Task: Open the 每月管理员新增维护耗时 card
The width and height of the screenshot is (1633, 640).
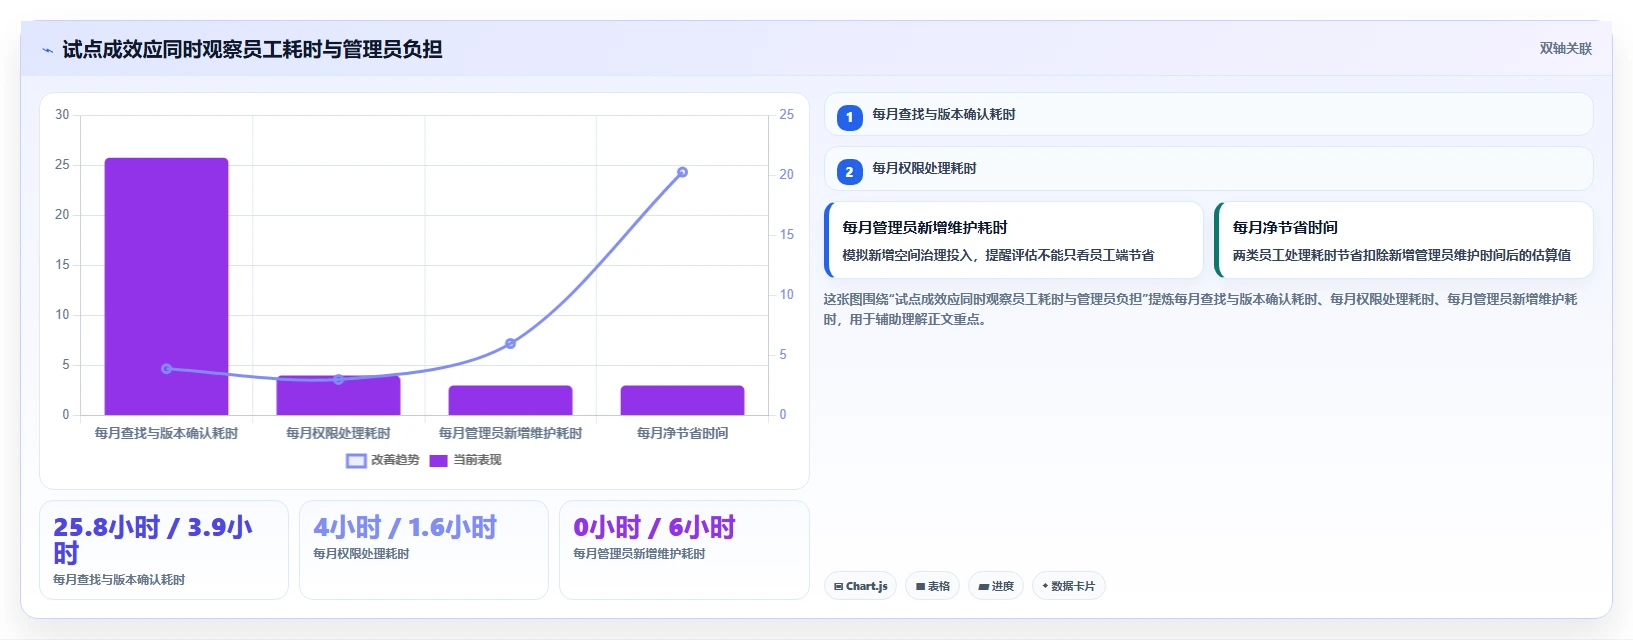Action: pyautogui.click(x=1013, y=240)
